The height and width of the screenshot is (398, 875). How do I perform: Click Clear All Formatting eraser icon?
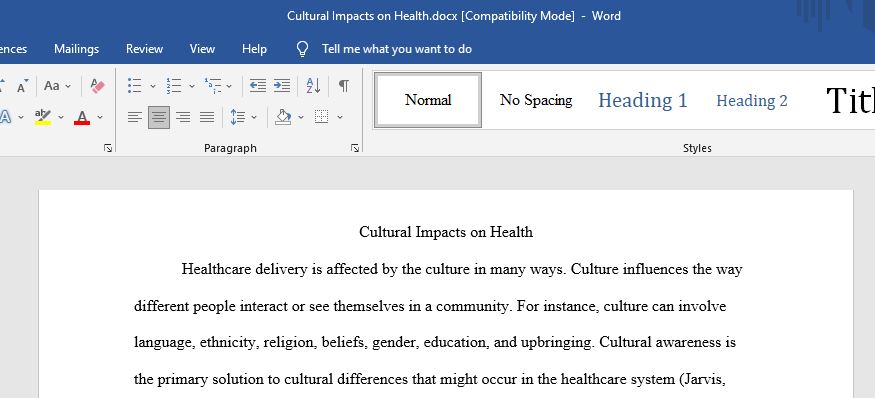97,86
